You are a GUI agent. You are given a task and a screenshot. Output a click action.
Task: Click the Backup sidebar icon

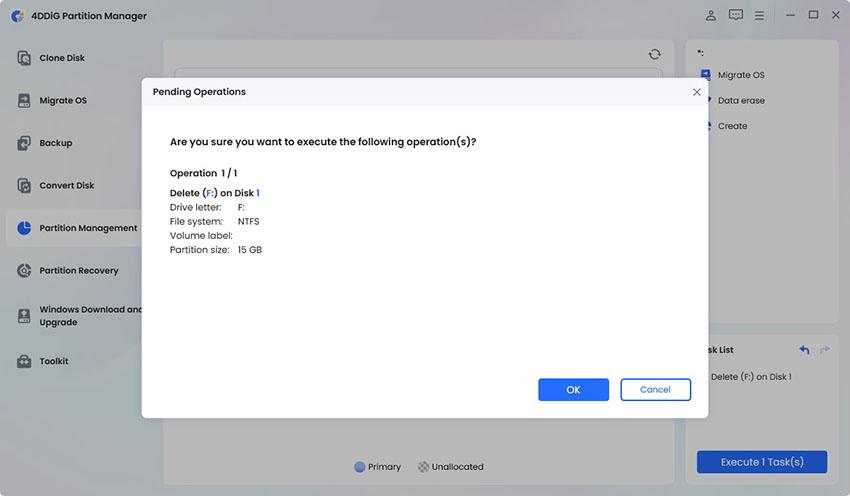24,143
